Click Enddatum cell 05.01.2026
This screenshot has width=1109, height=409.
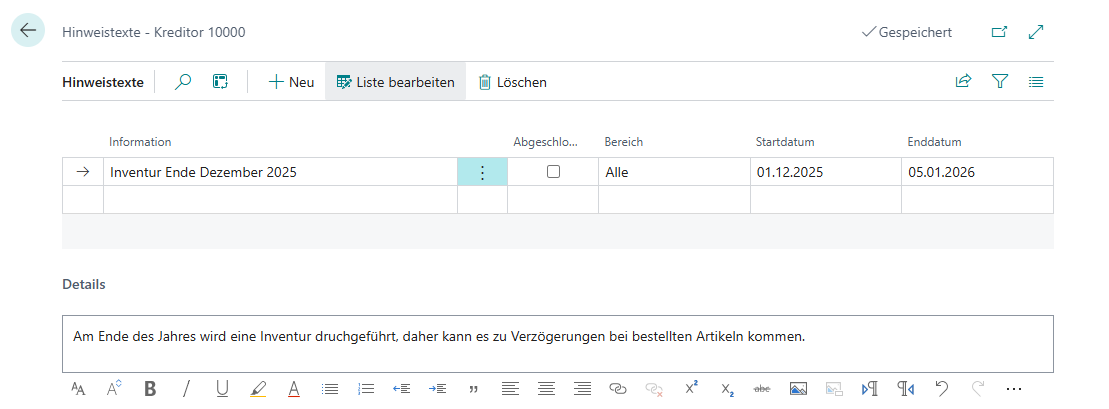pyautogui.click(x=977, y=172)
